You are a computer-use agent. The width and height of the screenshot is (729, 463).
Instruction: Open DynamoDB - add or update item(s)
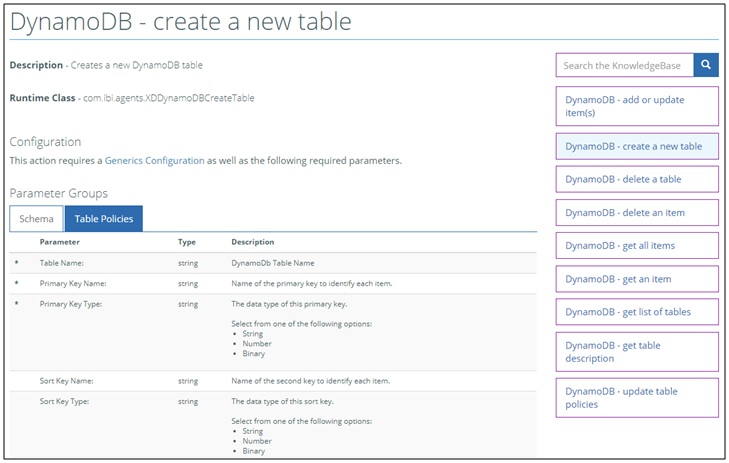pos(637,106)
